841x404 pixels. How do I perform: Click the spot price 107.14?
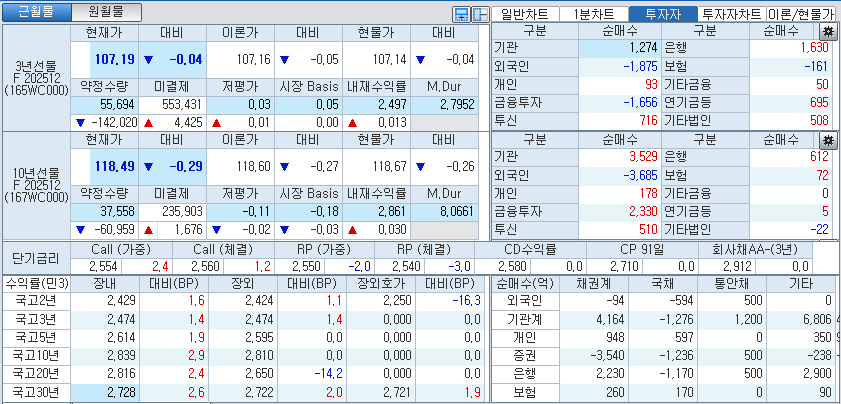[x=389, y=60]
